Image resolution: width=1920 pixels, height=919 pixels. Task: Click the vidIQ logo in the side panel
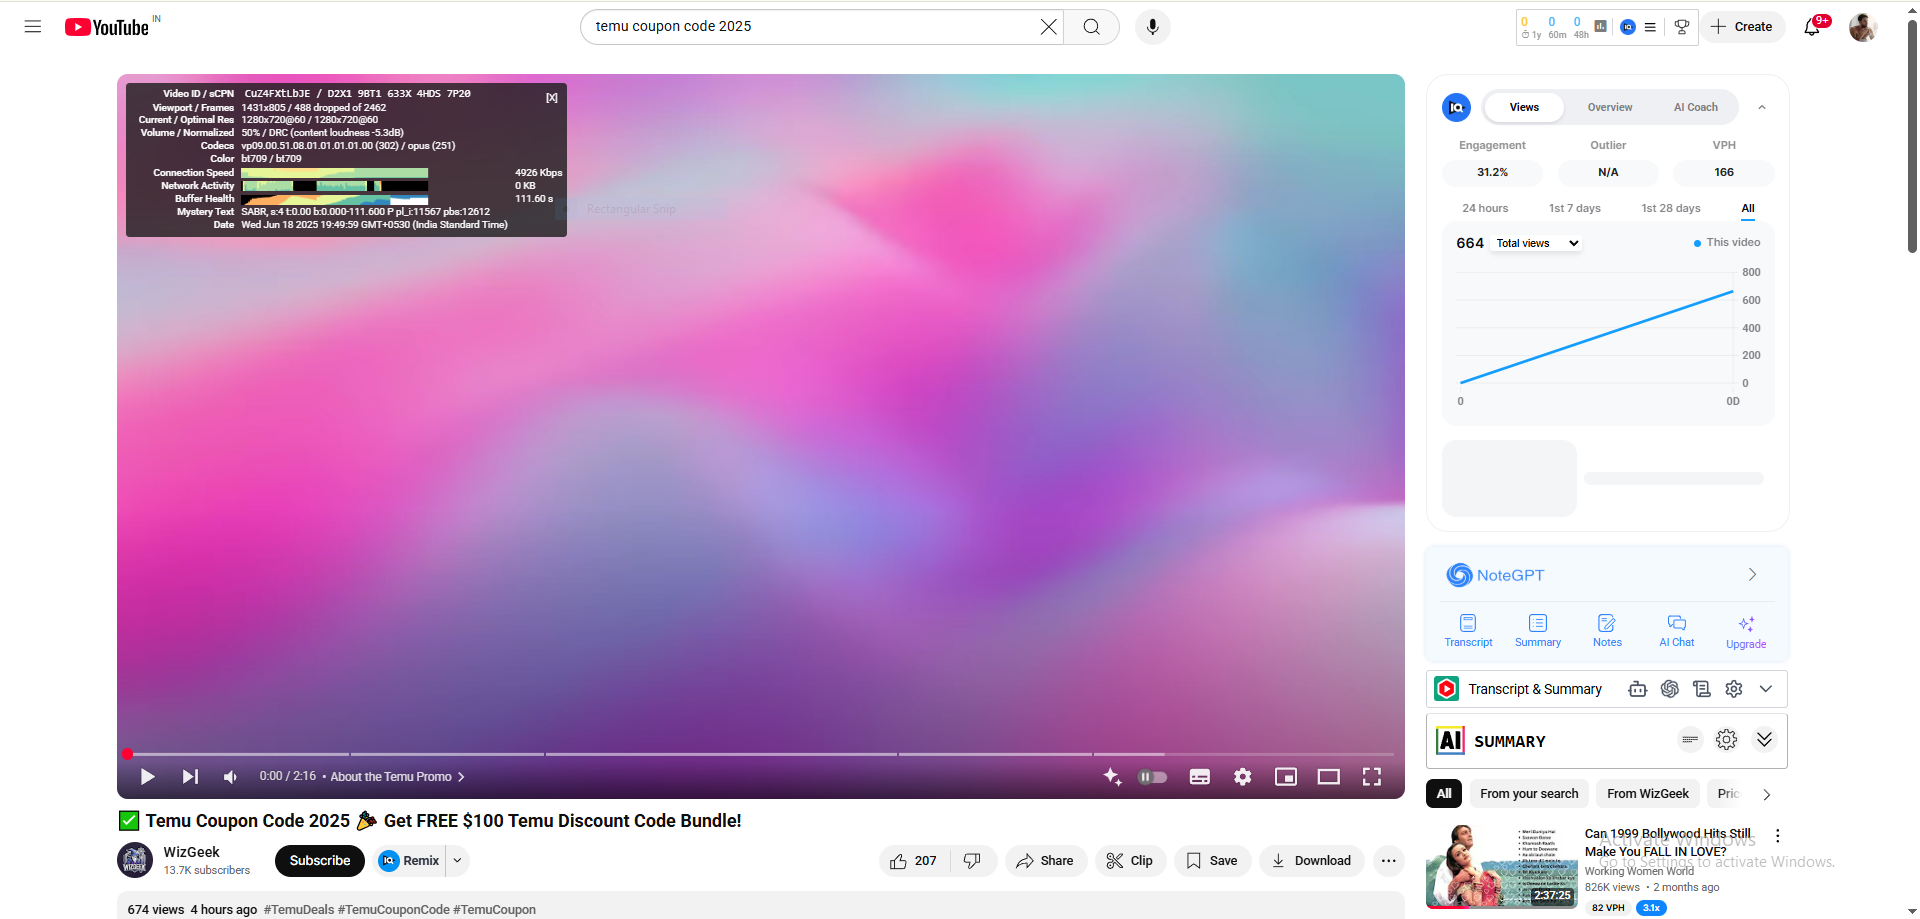point(1456,107)
